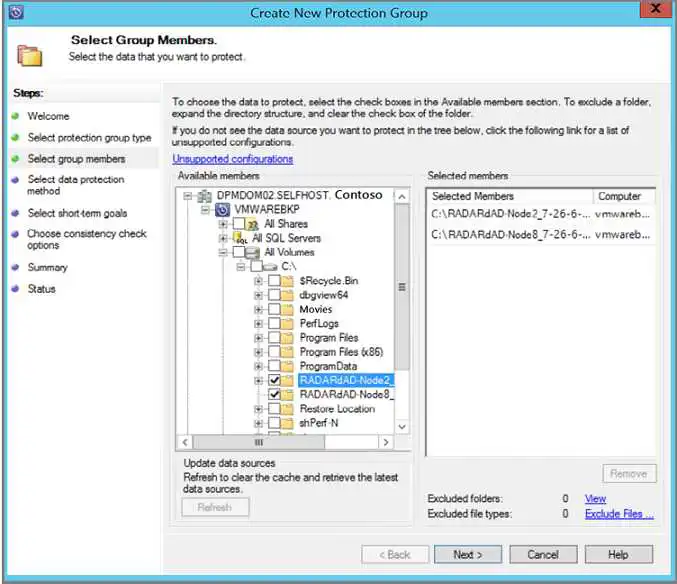Expand the All SQL Servers node
This screenshot has width=677, height=584.
click(x=223, y=239)
